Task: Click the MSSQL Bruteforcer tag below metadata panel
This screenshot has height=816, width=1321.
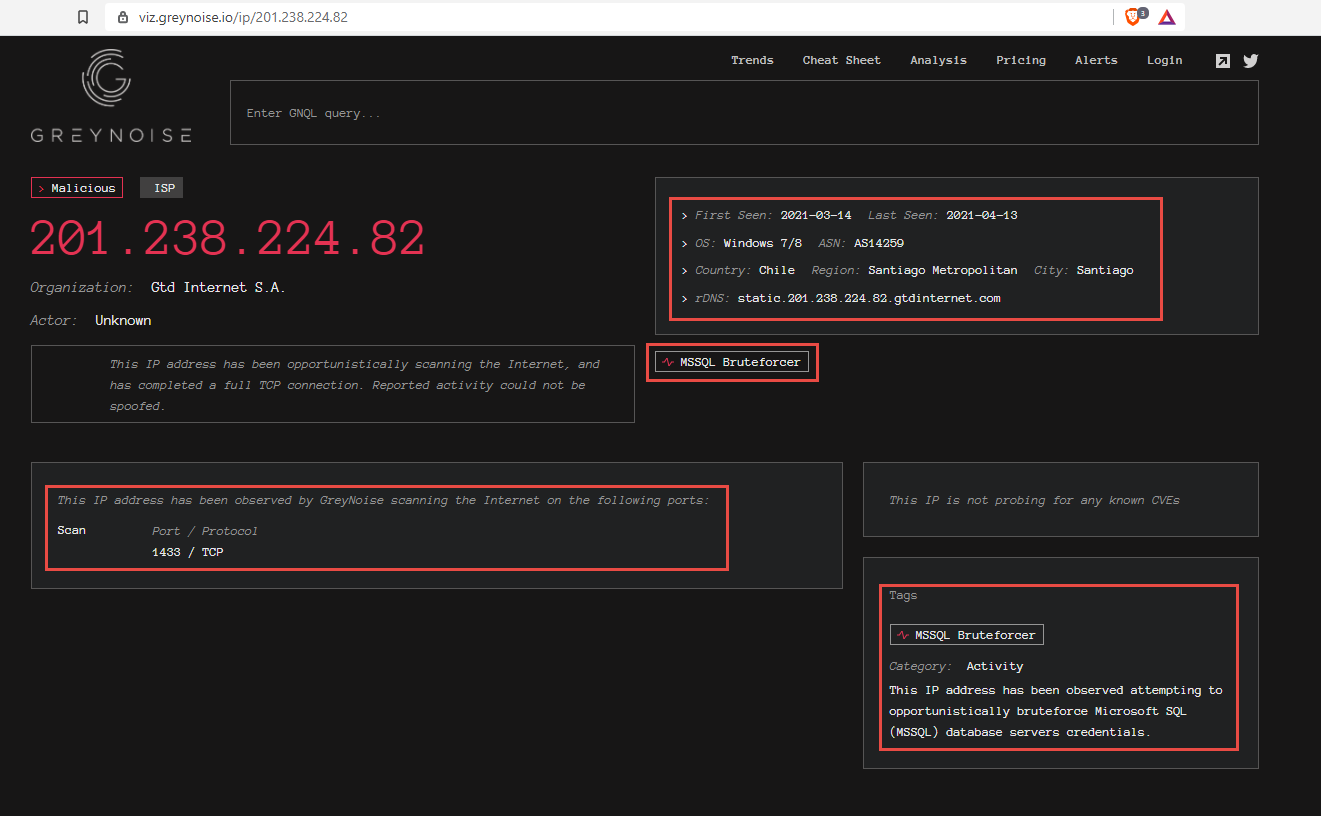Action: coord(732,362)
